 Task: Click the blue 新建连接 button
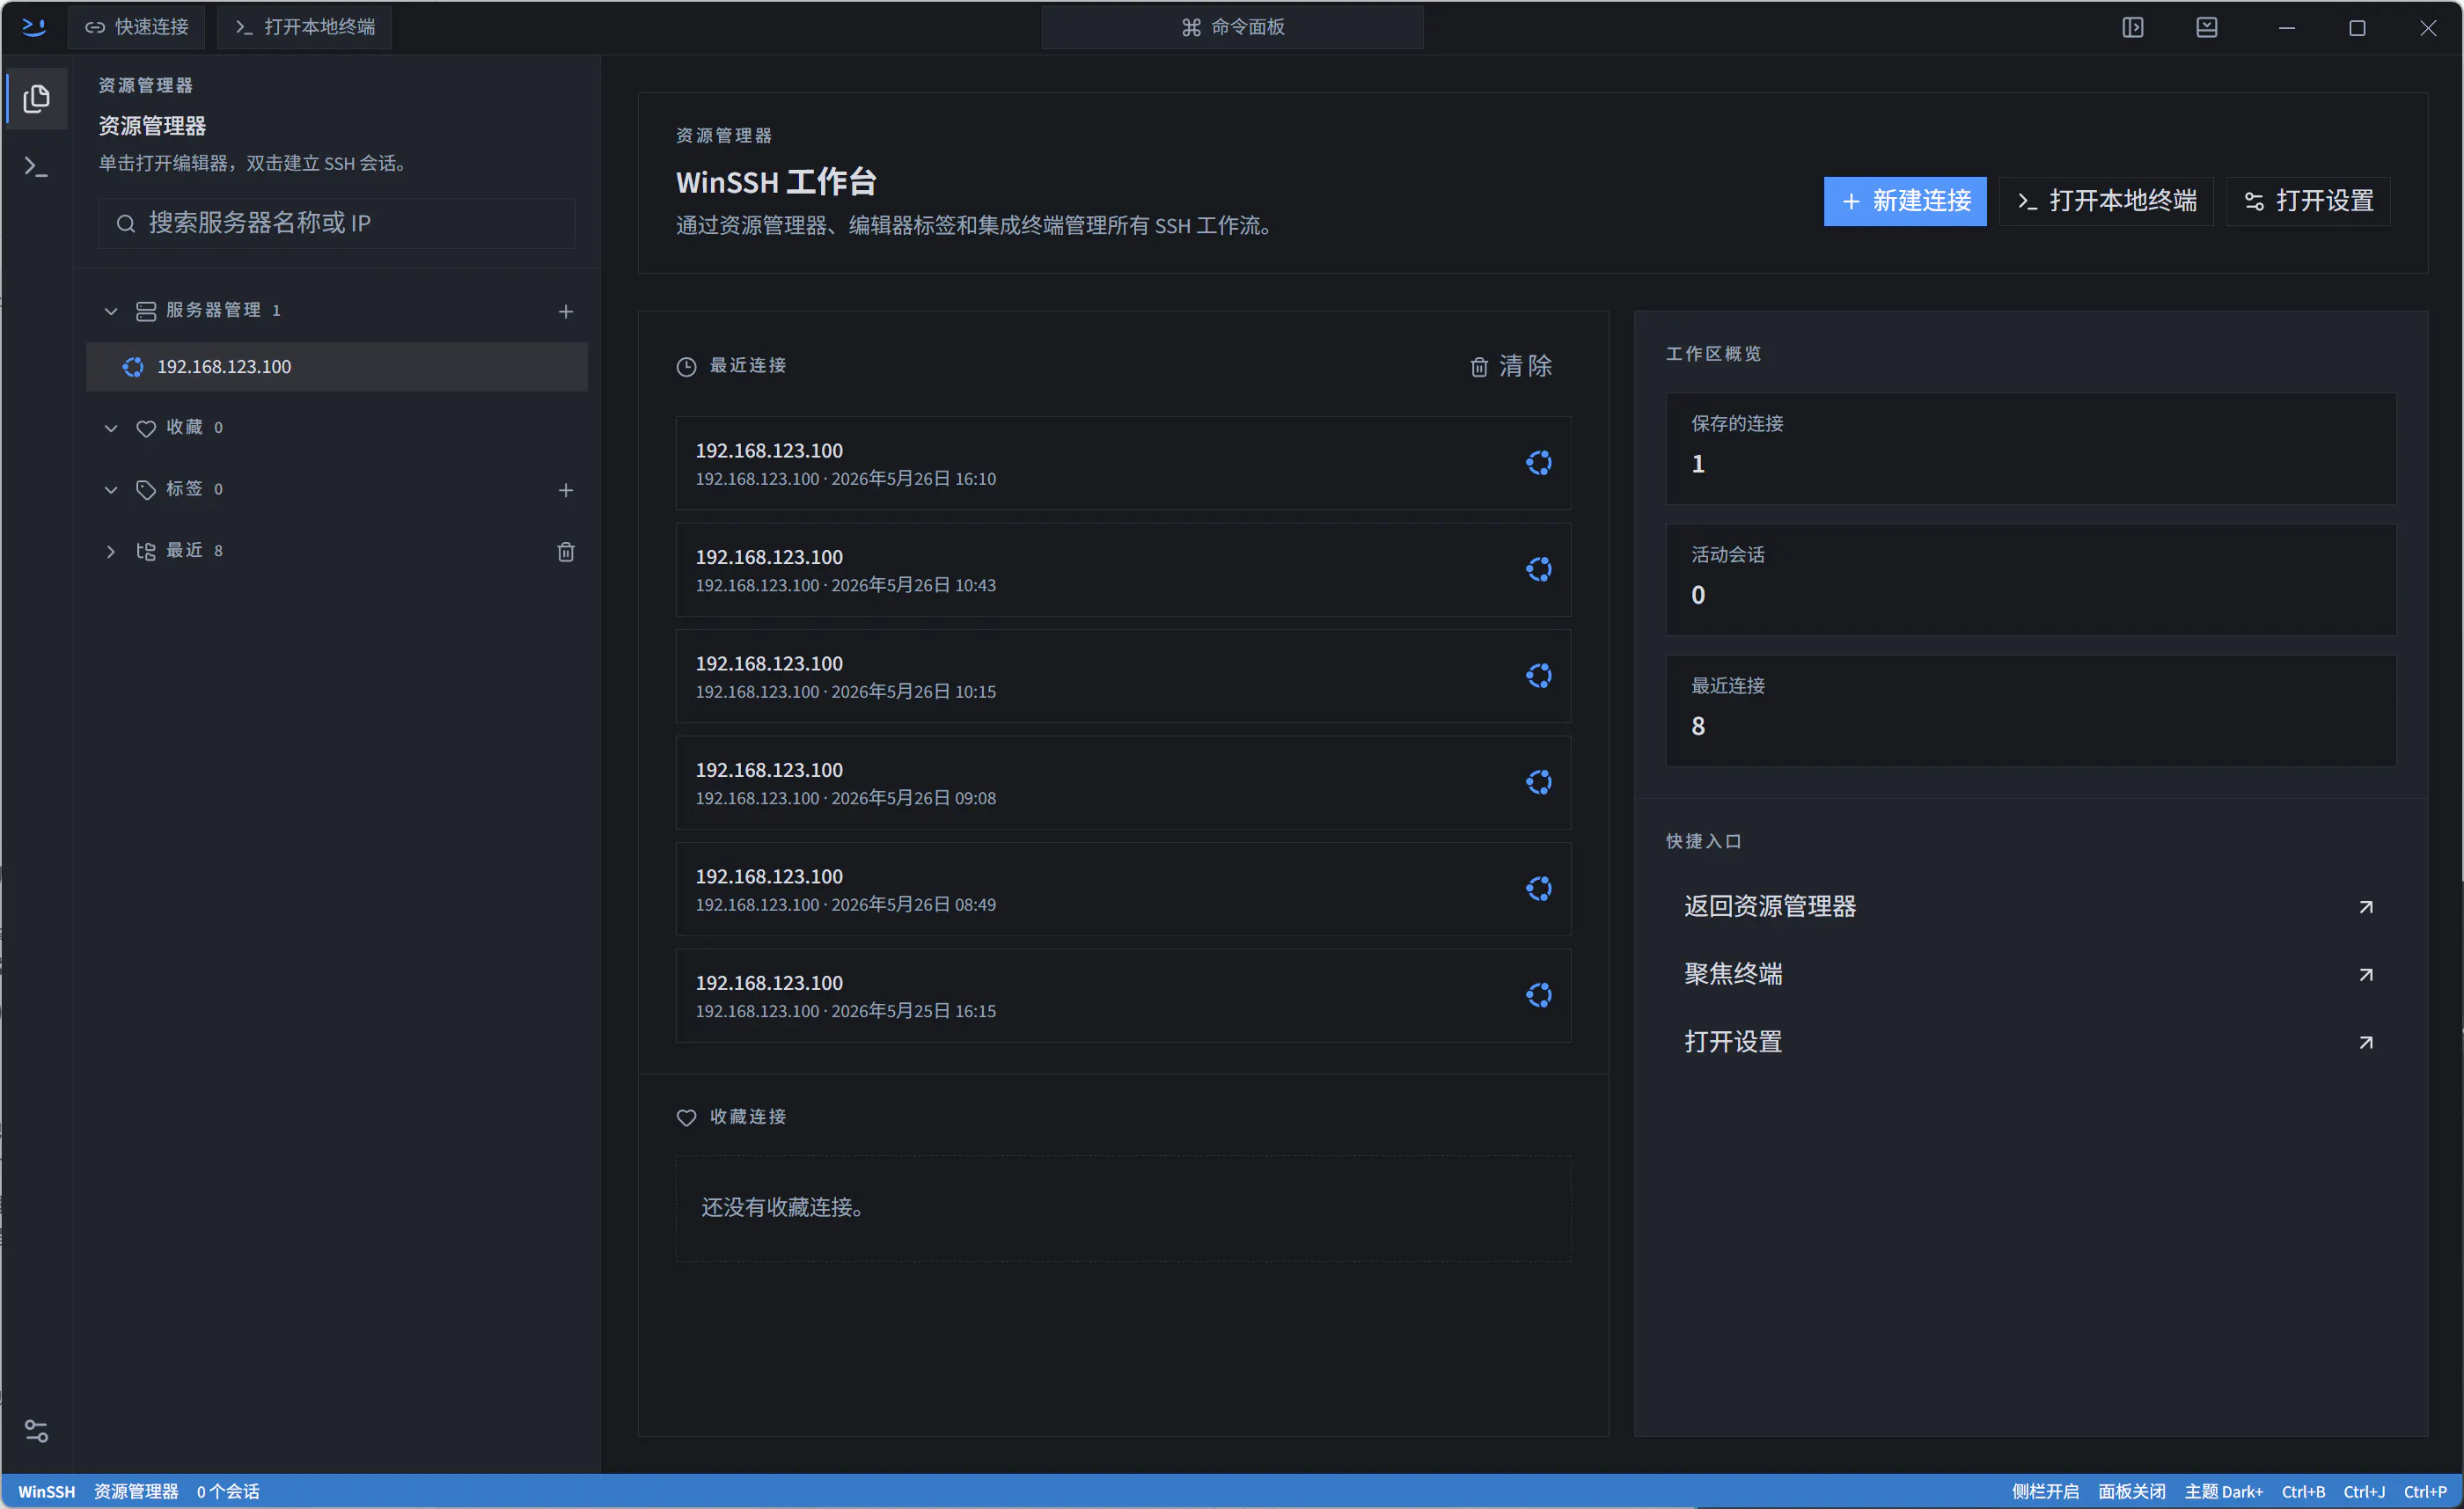[1905, 201]
